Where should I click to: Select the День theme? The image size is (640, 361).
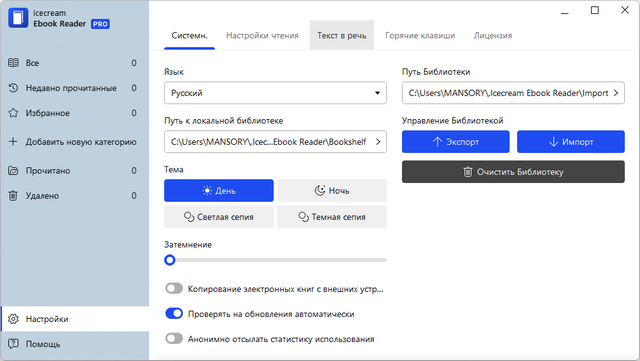click(219, 190)
